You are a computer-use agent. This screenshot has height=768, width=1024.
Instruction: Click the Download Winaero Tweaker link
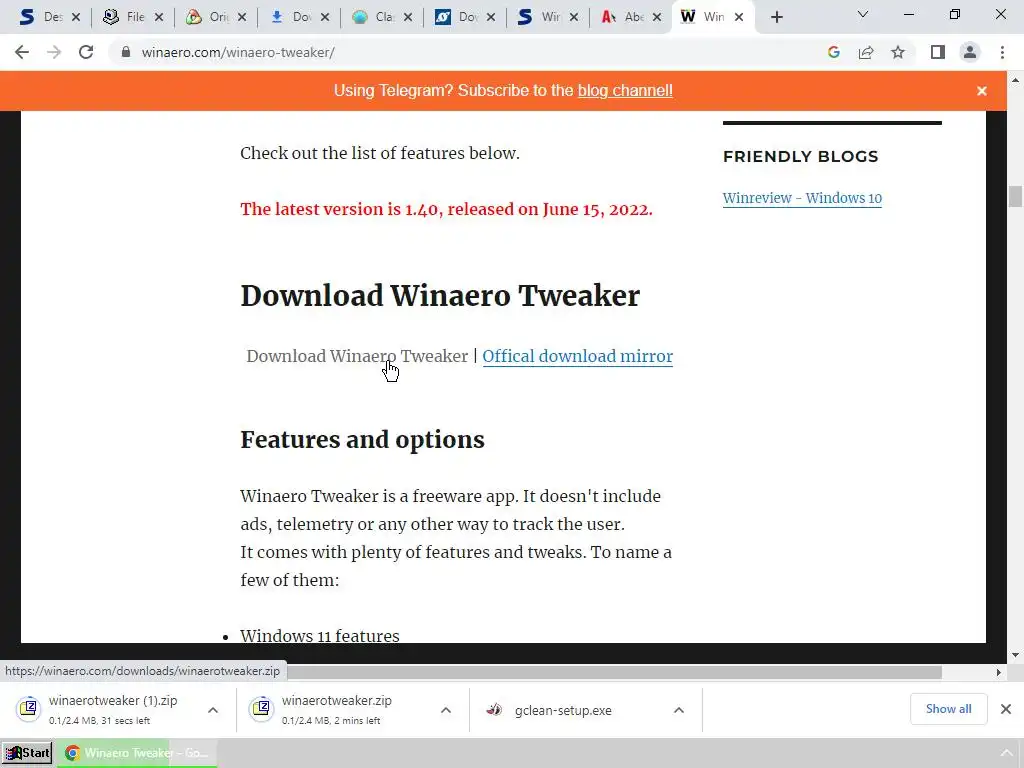(357, 356)
